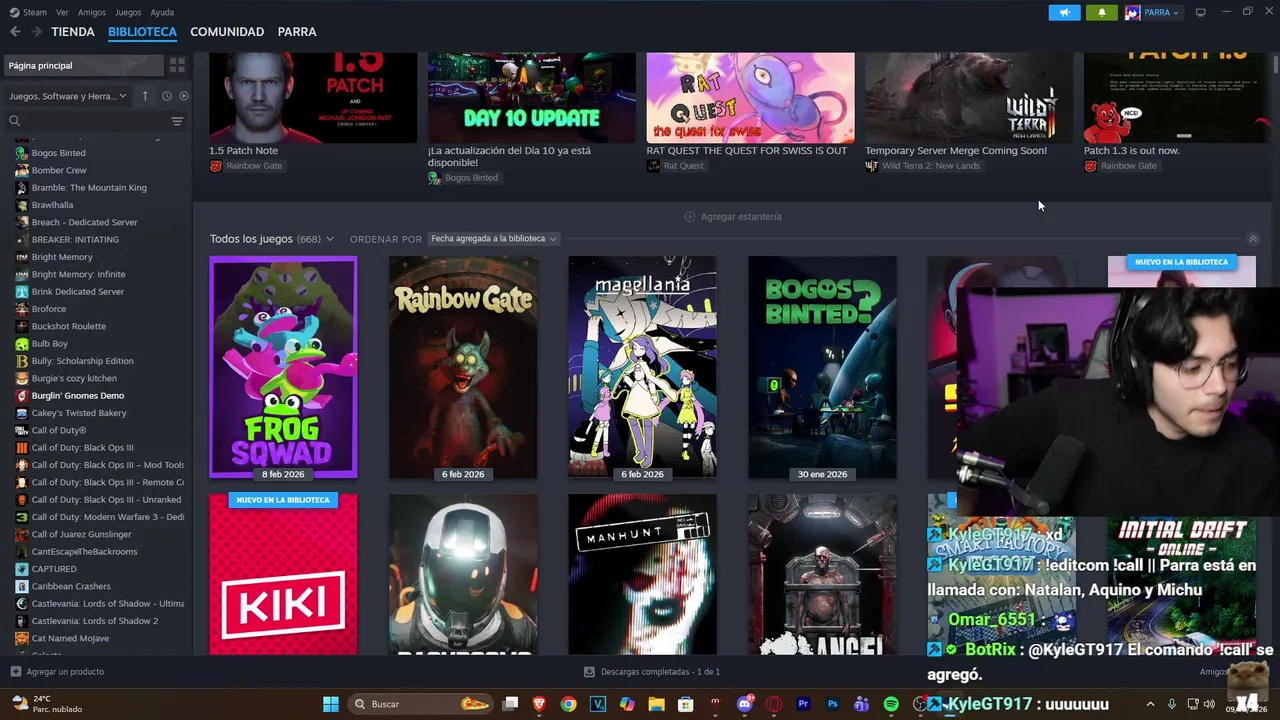Switch to the TIENDA tab
Viewport: 1280px width, 720px height.
[x=73, y=32]
